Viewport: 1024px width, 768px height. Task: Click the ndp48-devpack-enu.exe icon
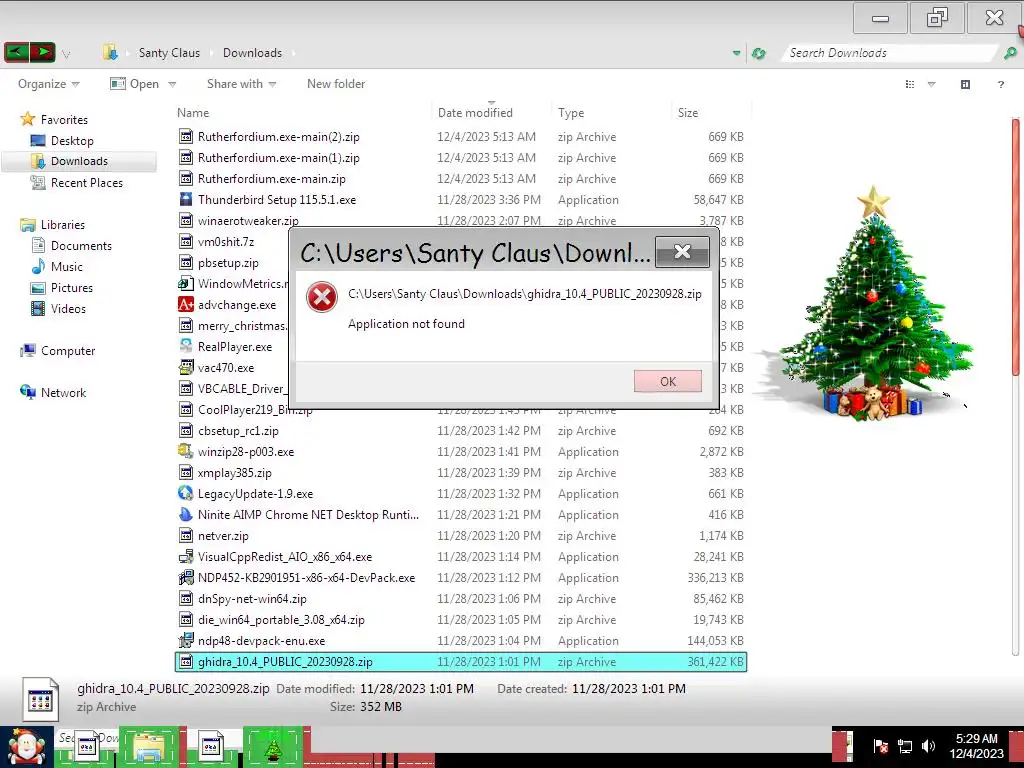pos(186,640)
